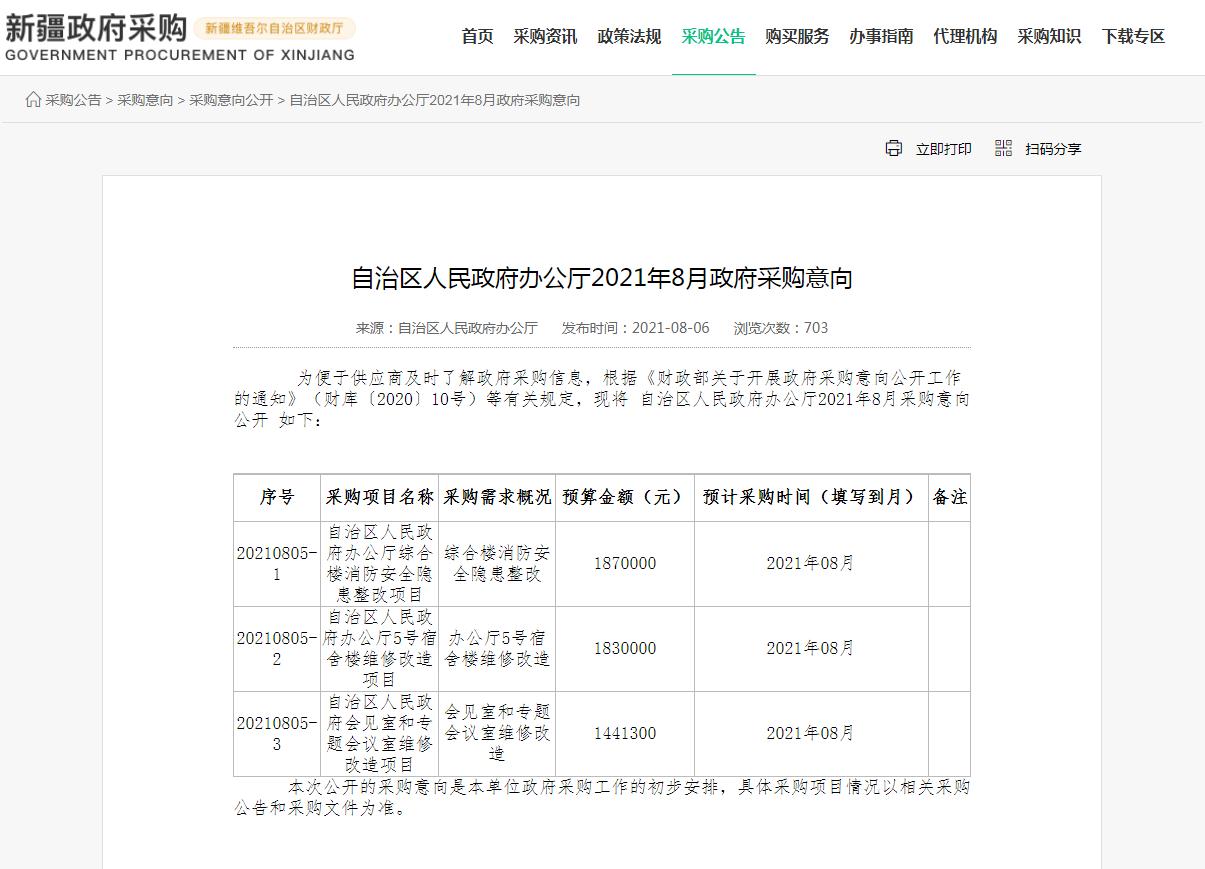Click budget amount 1870000 table cell
The height and width of the screenshot is (869, 1205).
(625, 564)
